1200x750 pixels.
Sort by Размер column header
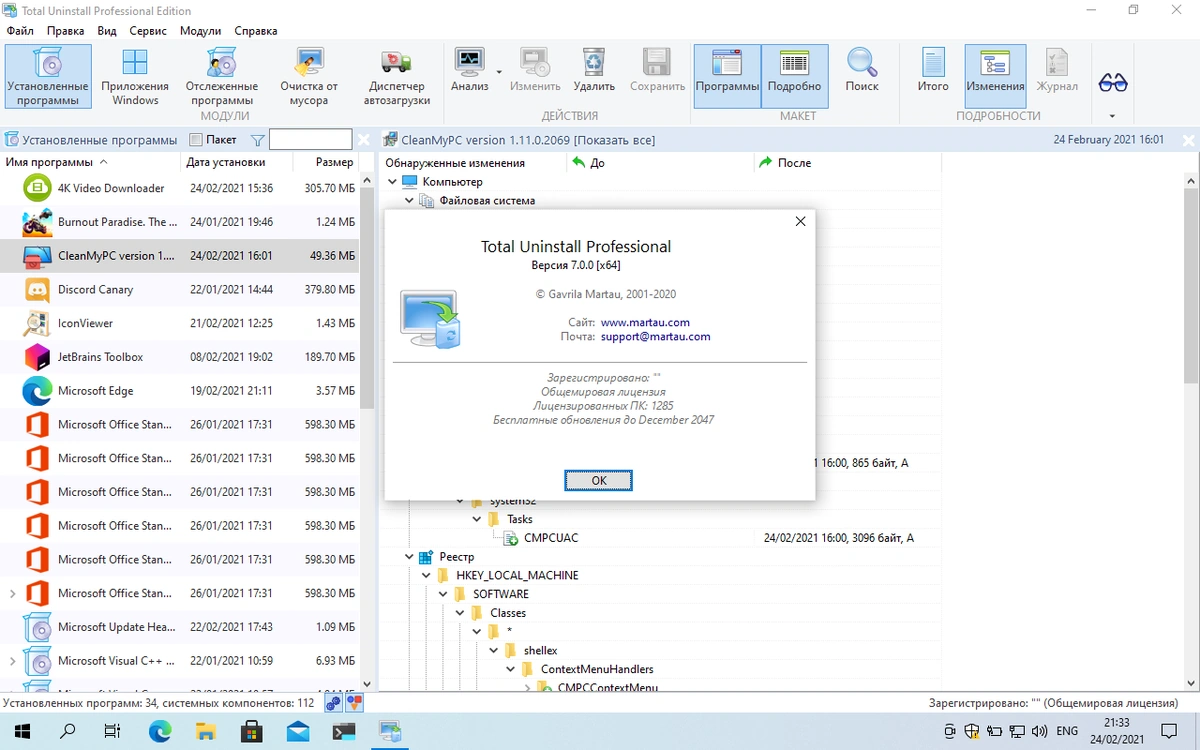(325, 162)
